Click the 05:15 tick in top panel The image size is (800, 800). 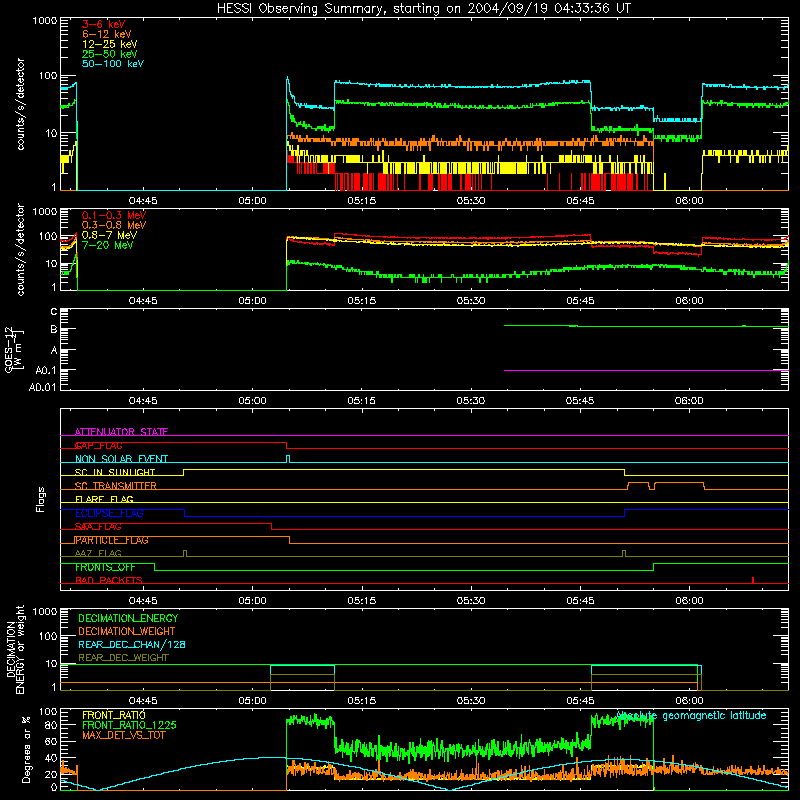362,201
